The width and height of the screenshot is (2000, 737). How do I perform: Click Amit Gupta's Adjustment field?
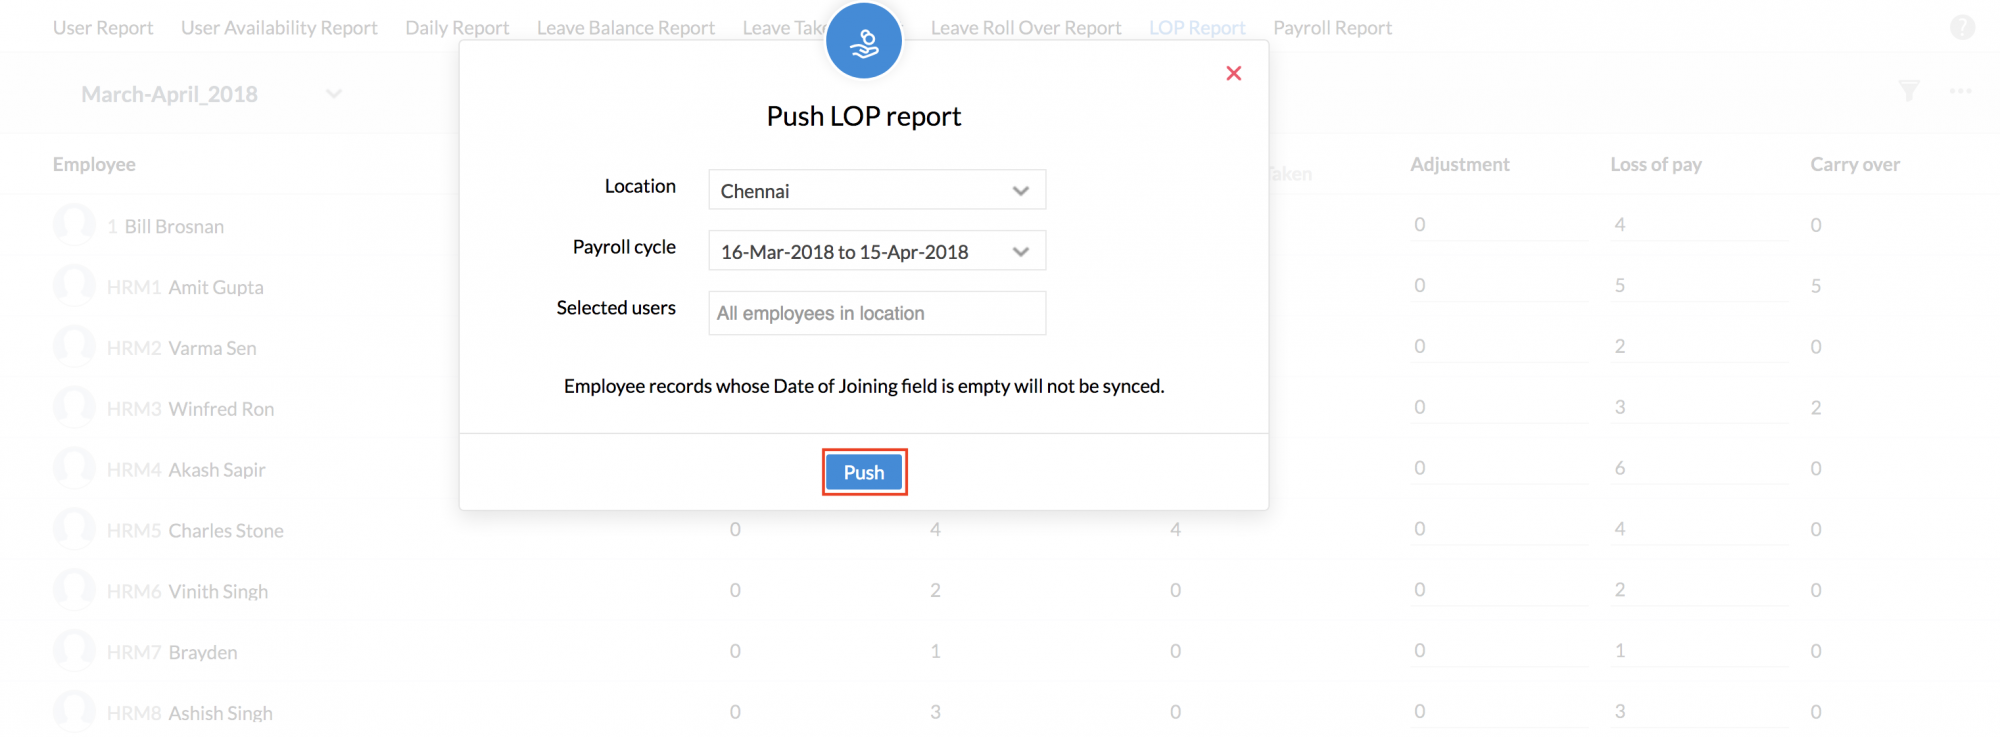tap(1499, 286)
